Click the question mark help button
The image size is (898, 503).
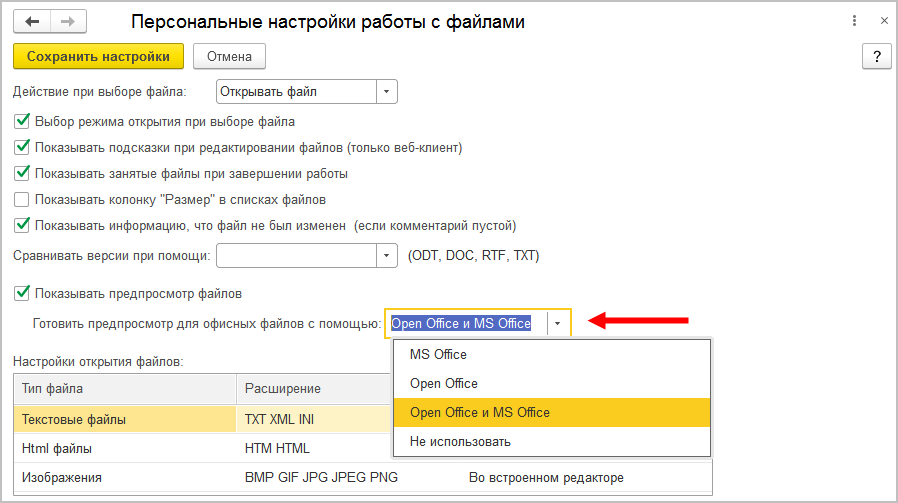(876, 57)
